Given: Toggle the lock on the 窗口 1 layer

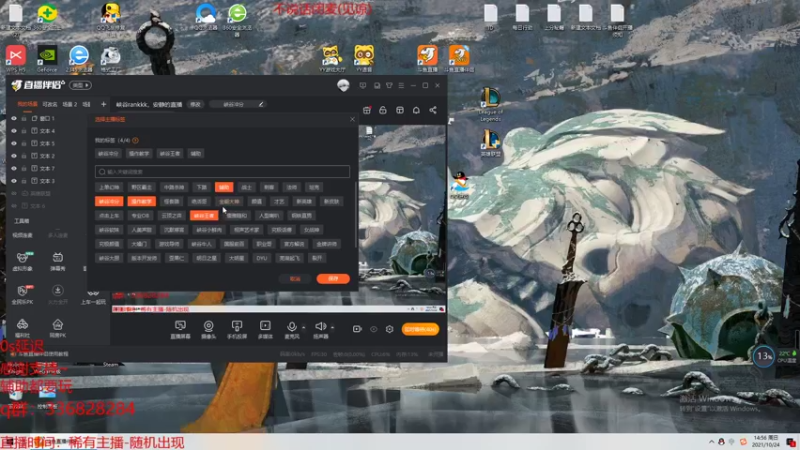Looking at the screenshot, I should pos(24,118).
